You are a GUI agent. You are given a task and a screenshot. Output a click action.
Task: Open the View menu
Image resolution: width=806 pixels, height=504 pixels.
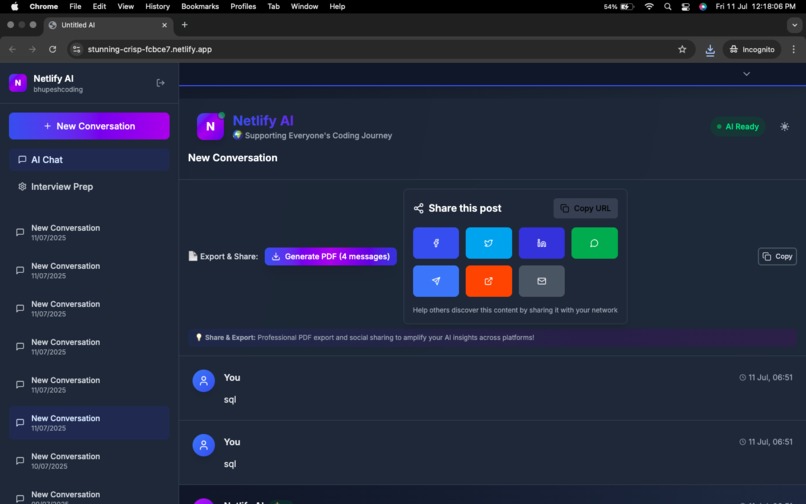coord(125,7)
